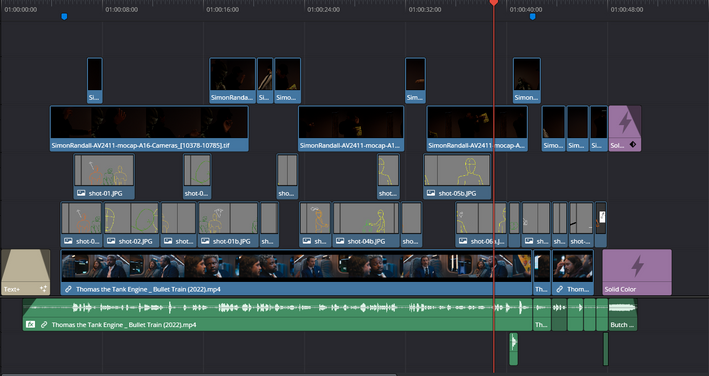
Task: Click the horizontal timeline scrollbar at the bottom
Action: [198, 374]
